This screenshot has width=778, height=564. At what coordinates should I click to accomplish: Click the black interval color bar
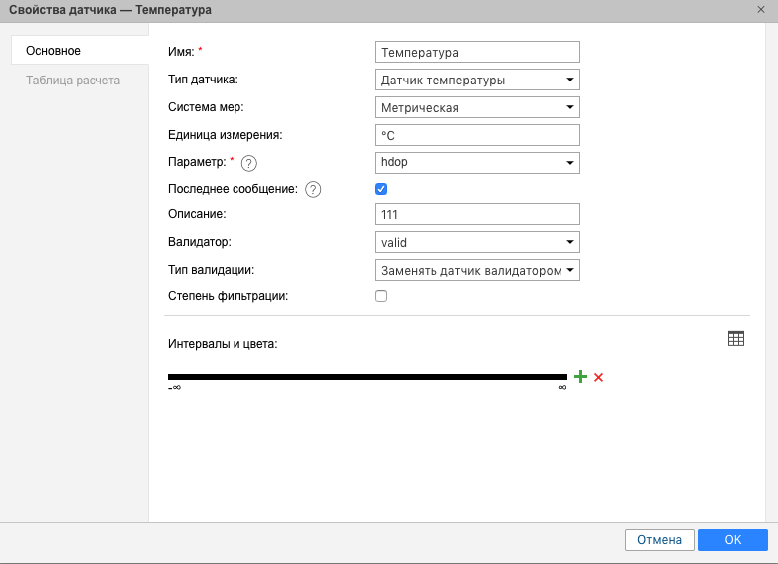point(367,377)
